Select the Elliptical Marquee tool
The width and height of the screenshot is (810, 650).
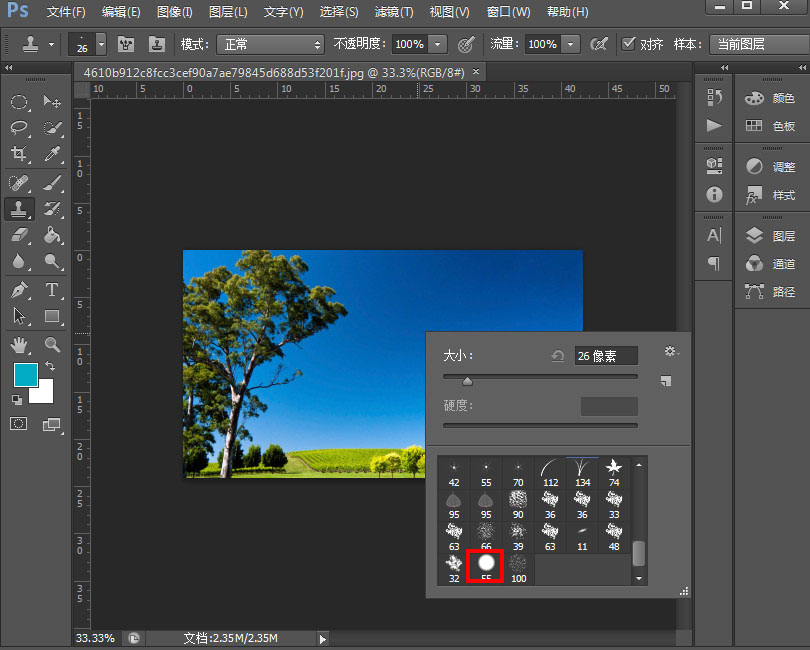[20, 102]
